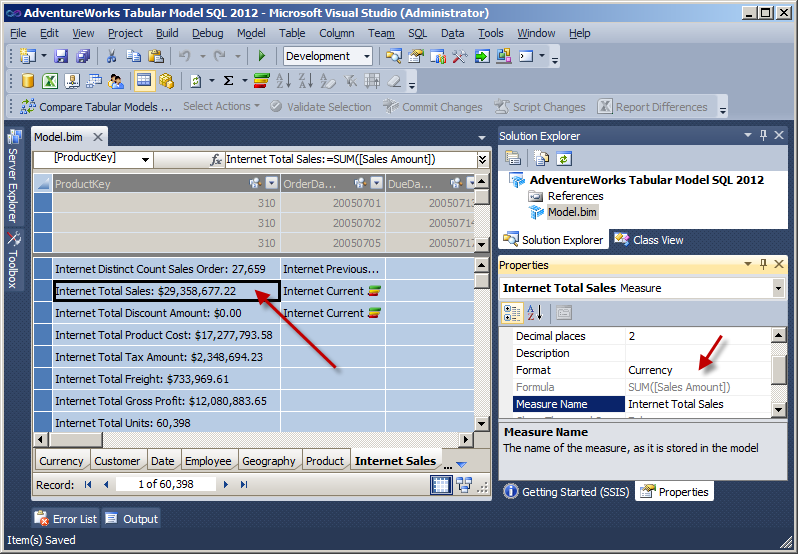Show more table tabs via blue arrow
The image size is (798, 554).
pos(461,464)
